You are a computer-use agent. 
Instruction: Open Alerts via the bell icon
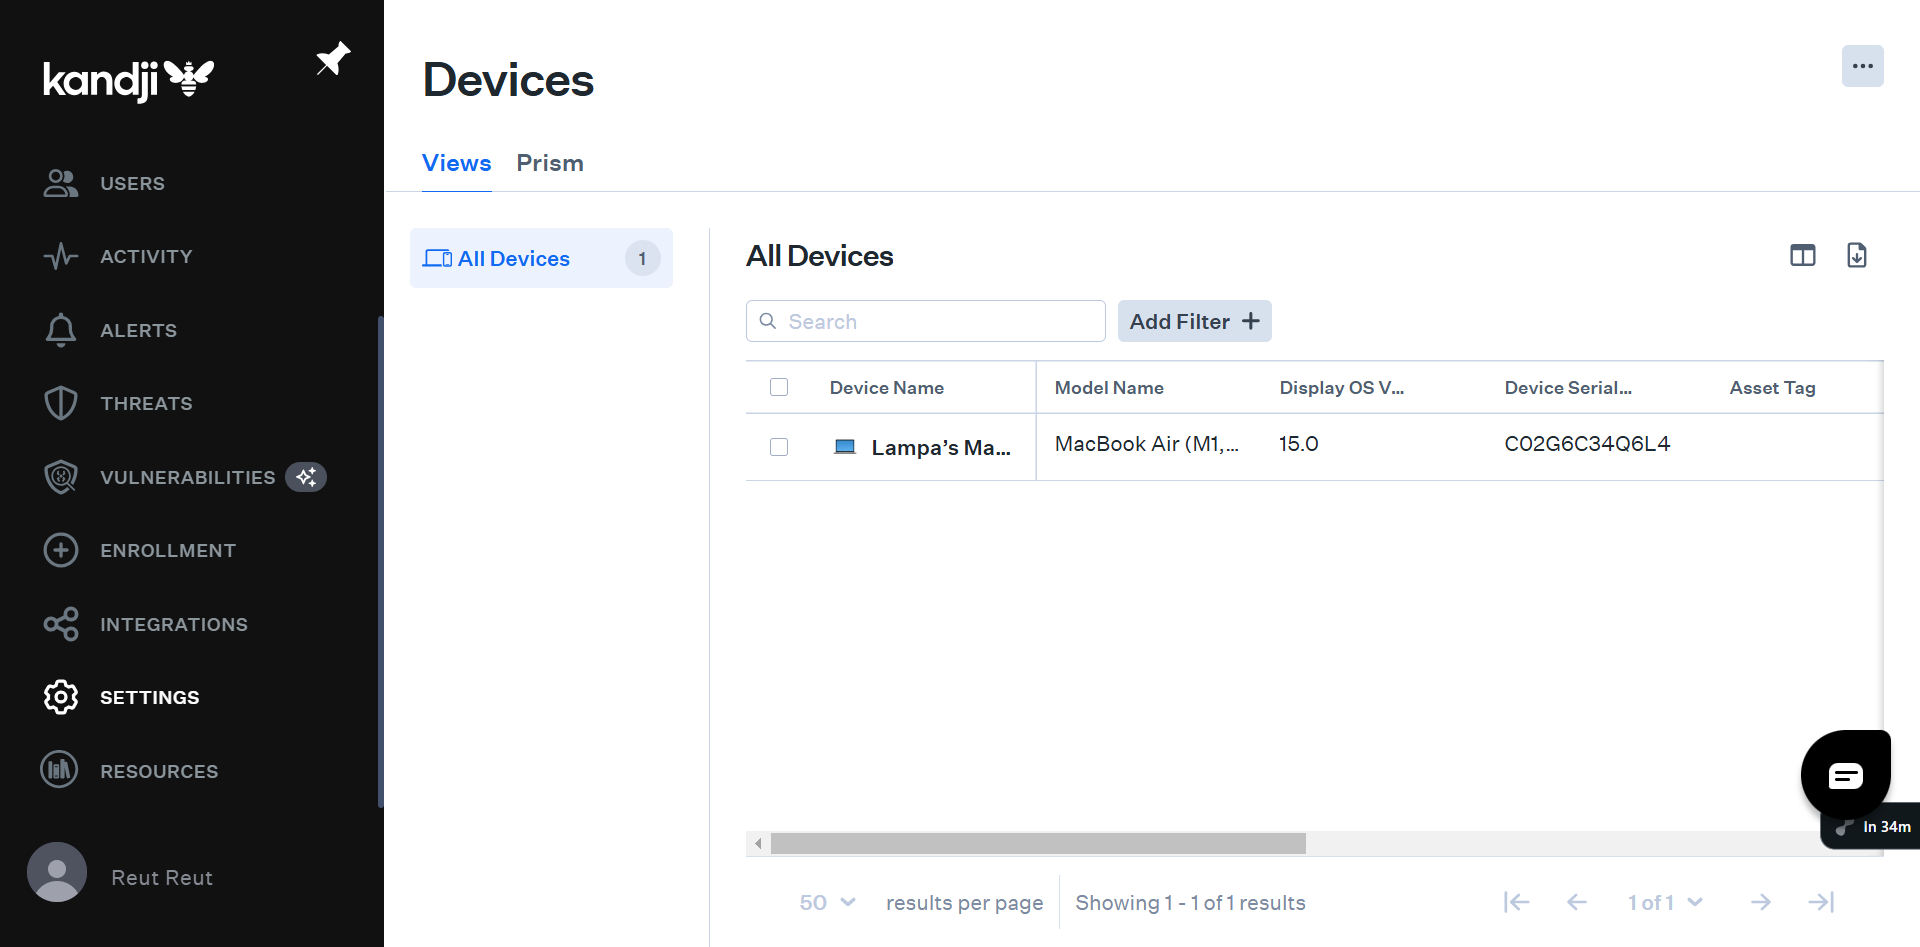tap(61, 330)
